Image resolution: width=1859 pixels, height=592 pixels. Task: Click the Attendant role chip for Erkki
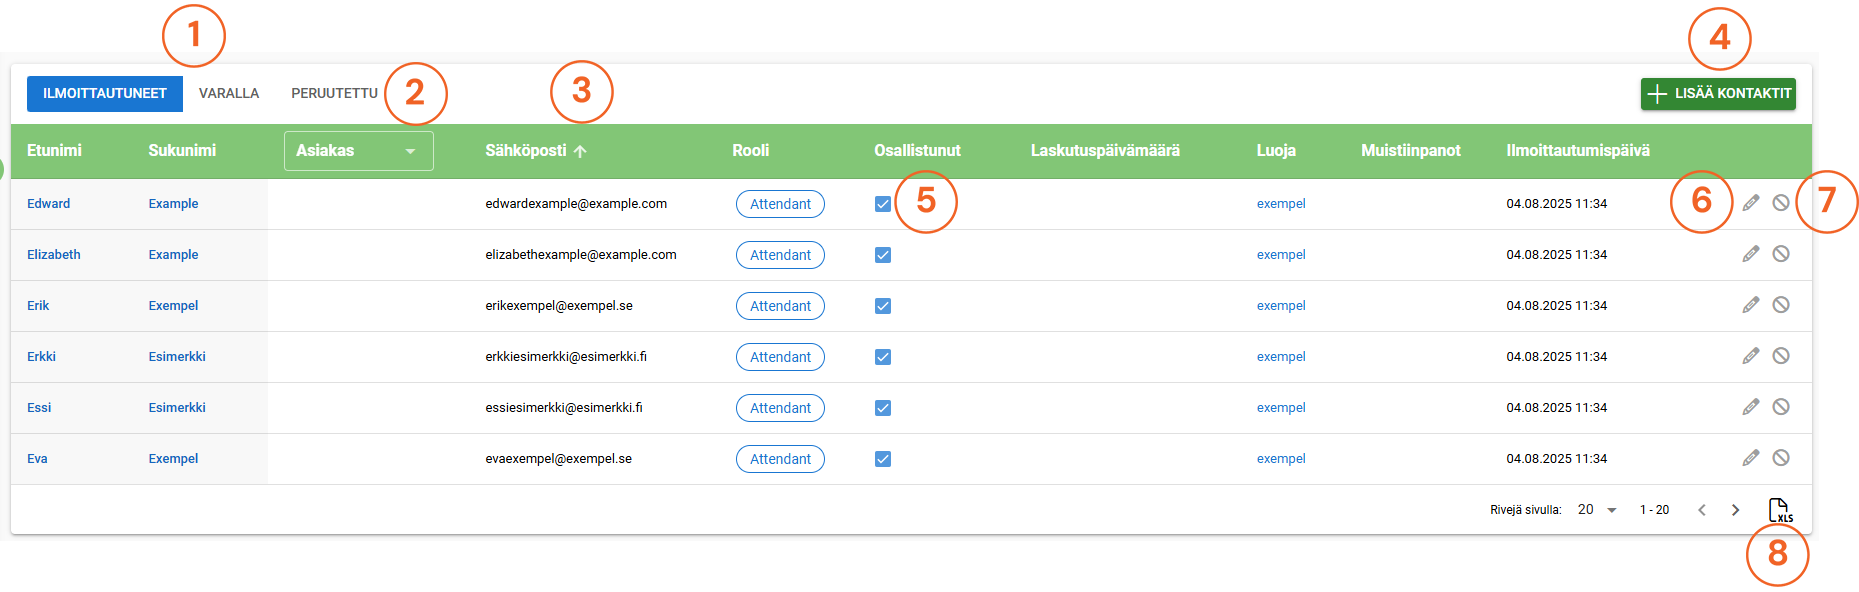[x=780, y=357]
